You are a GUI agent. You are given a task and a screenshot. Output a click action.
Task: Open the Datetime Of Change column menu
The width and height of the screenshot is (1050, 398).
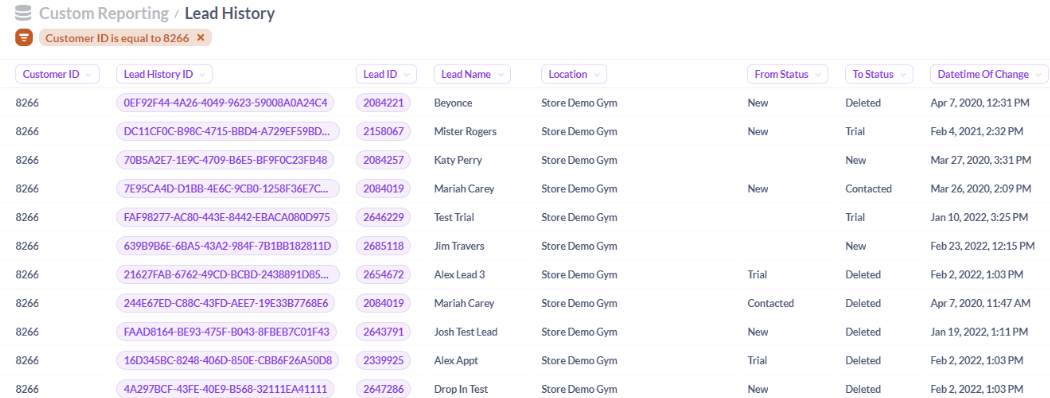coord(989,74)
